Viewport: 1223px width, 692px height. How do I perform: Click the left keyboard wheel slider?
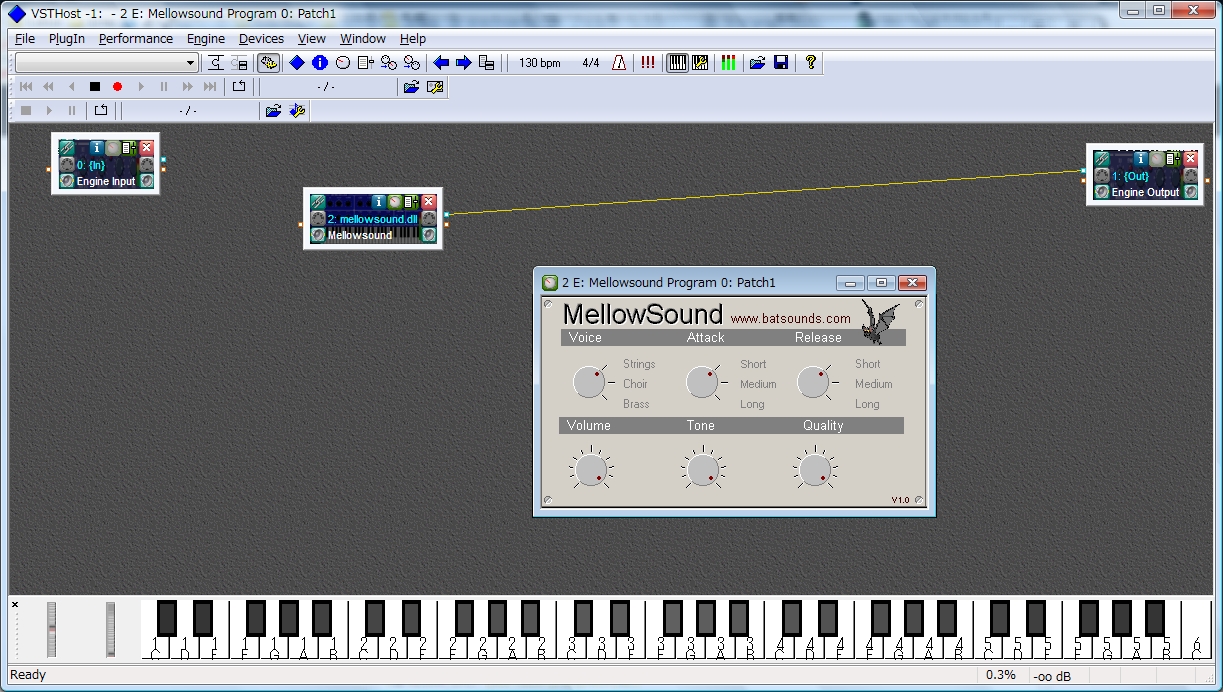tap(51, 629)
